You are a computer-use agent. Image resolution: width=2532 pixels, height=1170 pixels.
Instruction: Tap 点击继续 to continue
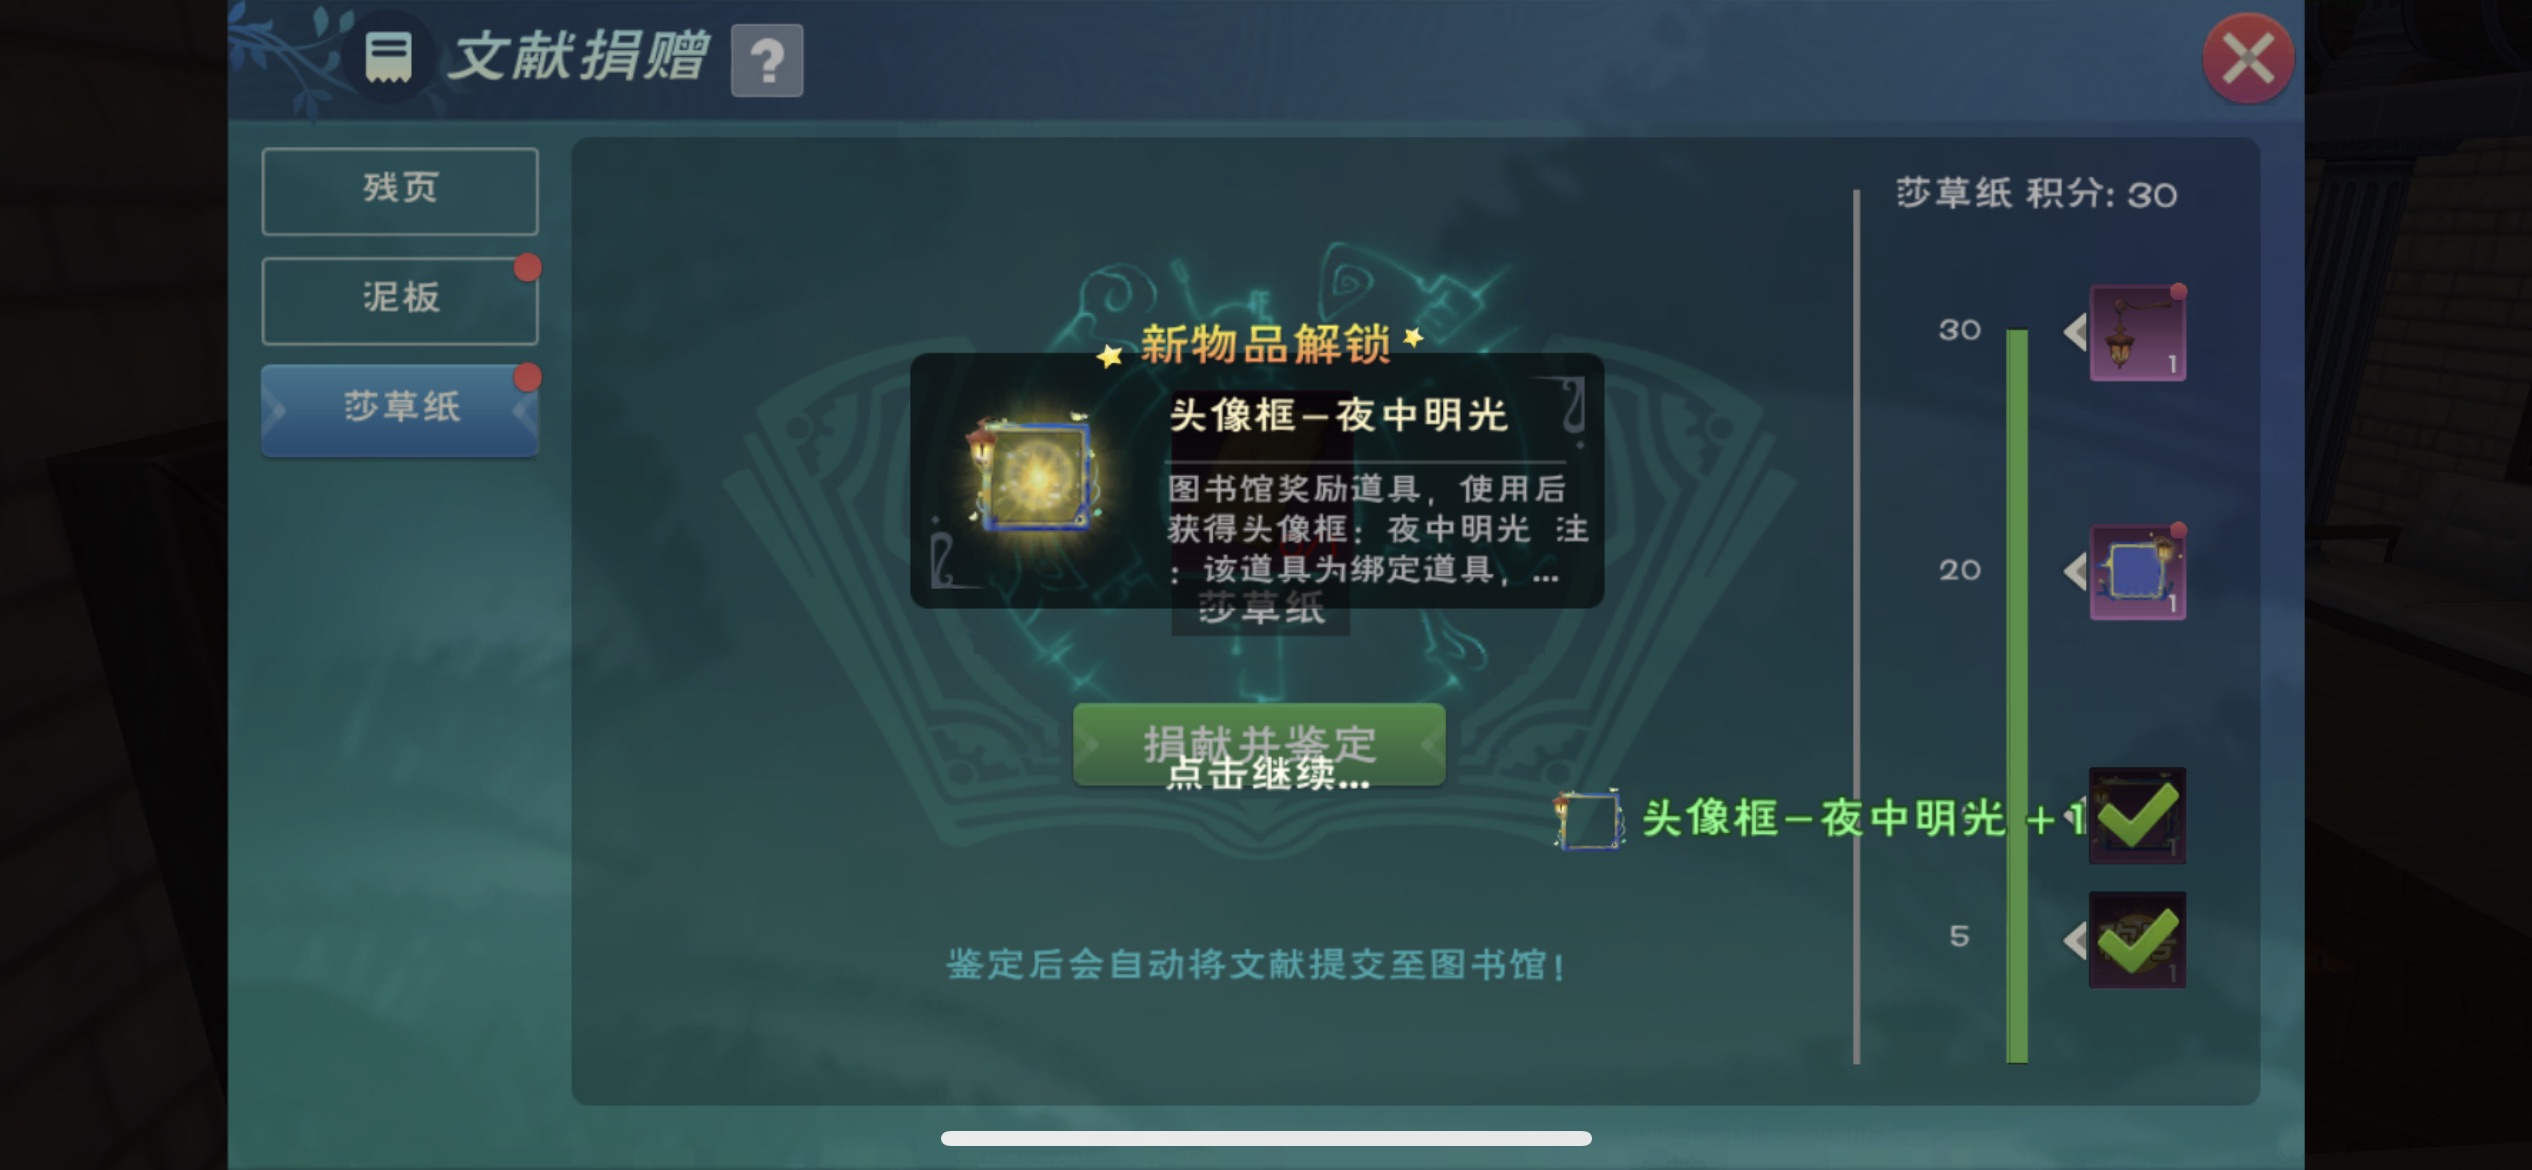[x=1267, y=774]
